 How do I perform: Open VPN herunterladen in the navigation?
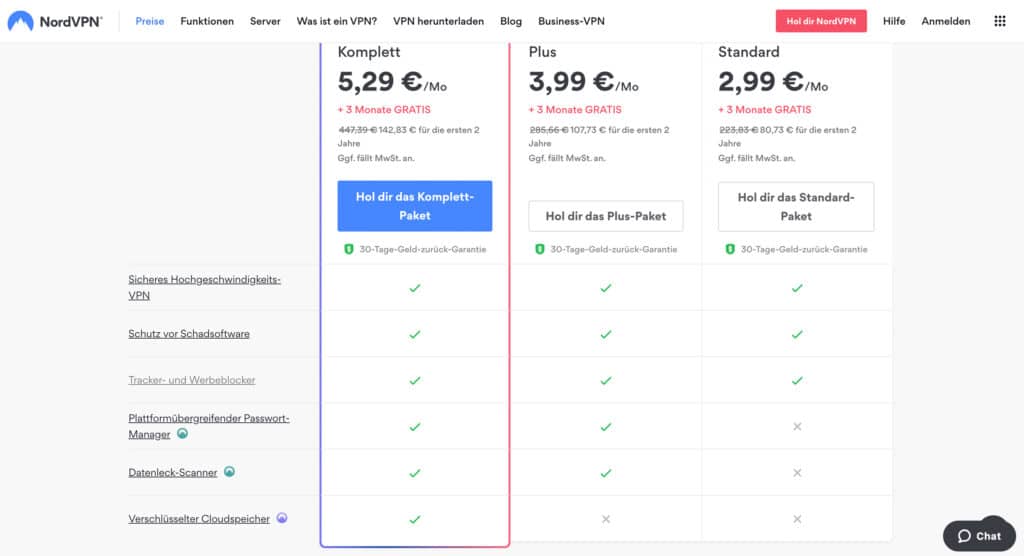point(438,21)
